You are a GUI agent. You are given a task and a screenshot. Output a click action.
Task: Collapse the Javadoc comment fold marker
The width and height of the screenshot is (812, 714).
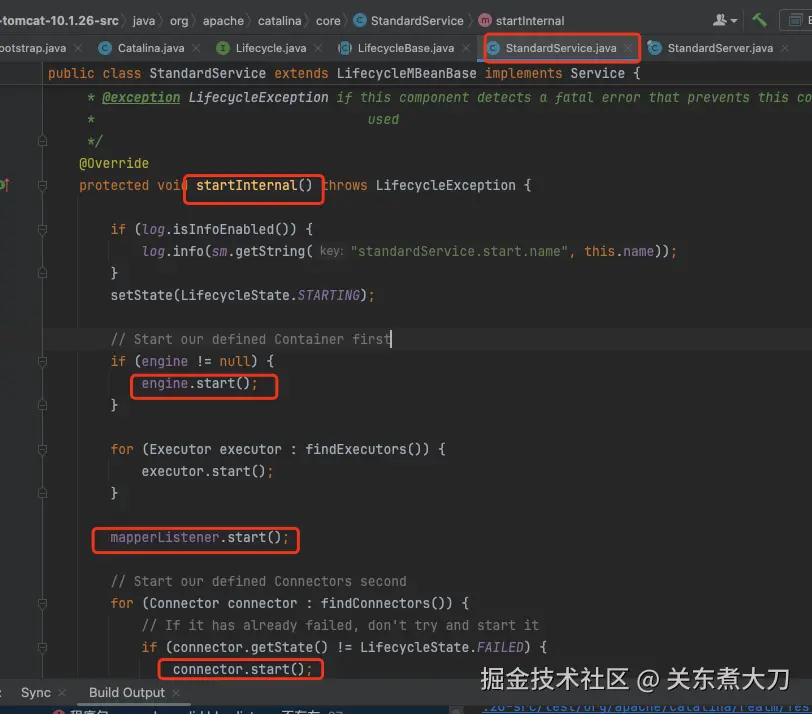(x=42, y=141)
